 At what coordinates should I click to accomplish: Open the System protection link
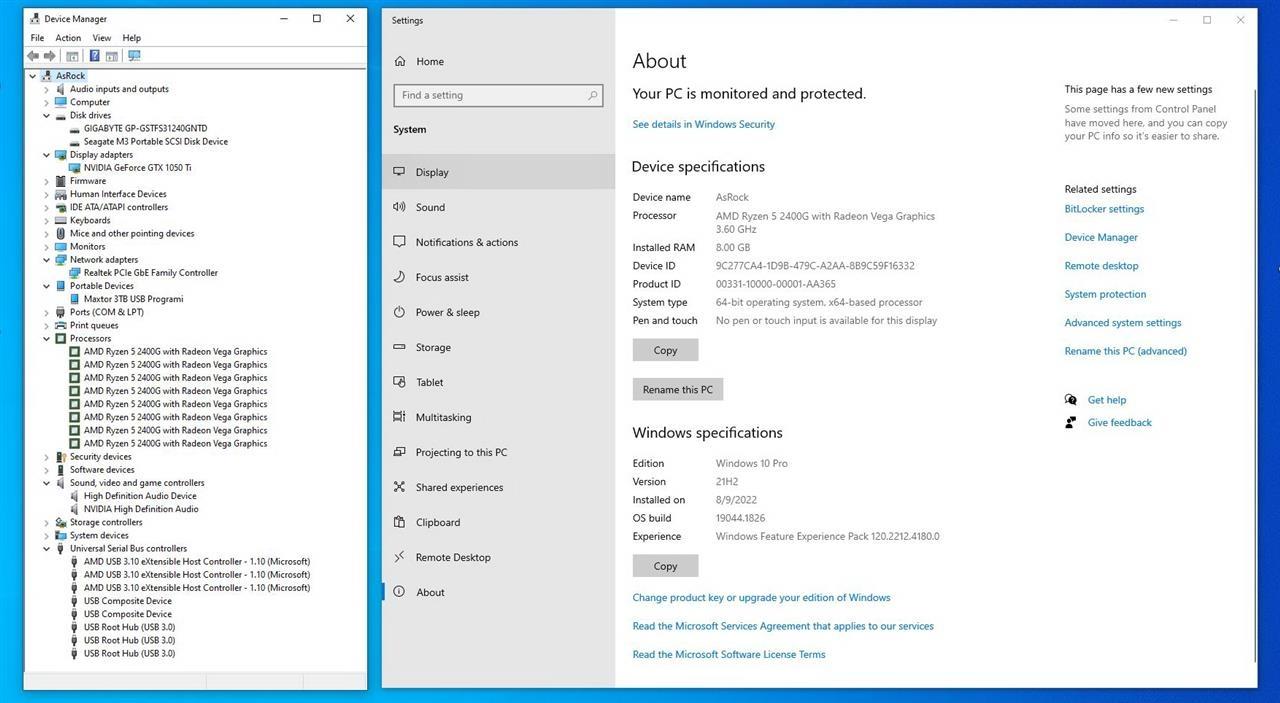tap(1105, 294)
